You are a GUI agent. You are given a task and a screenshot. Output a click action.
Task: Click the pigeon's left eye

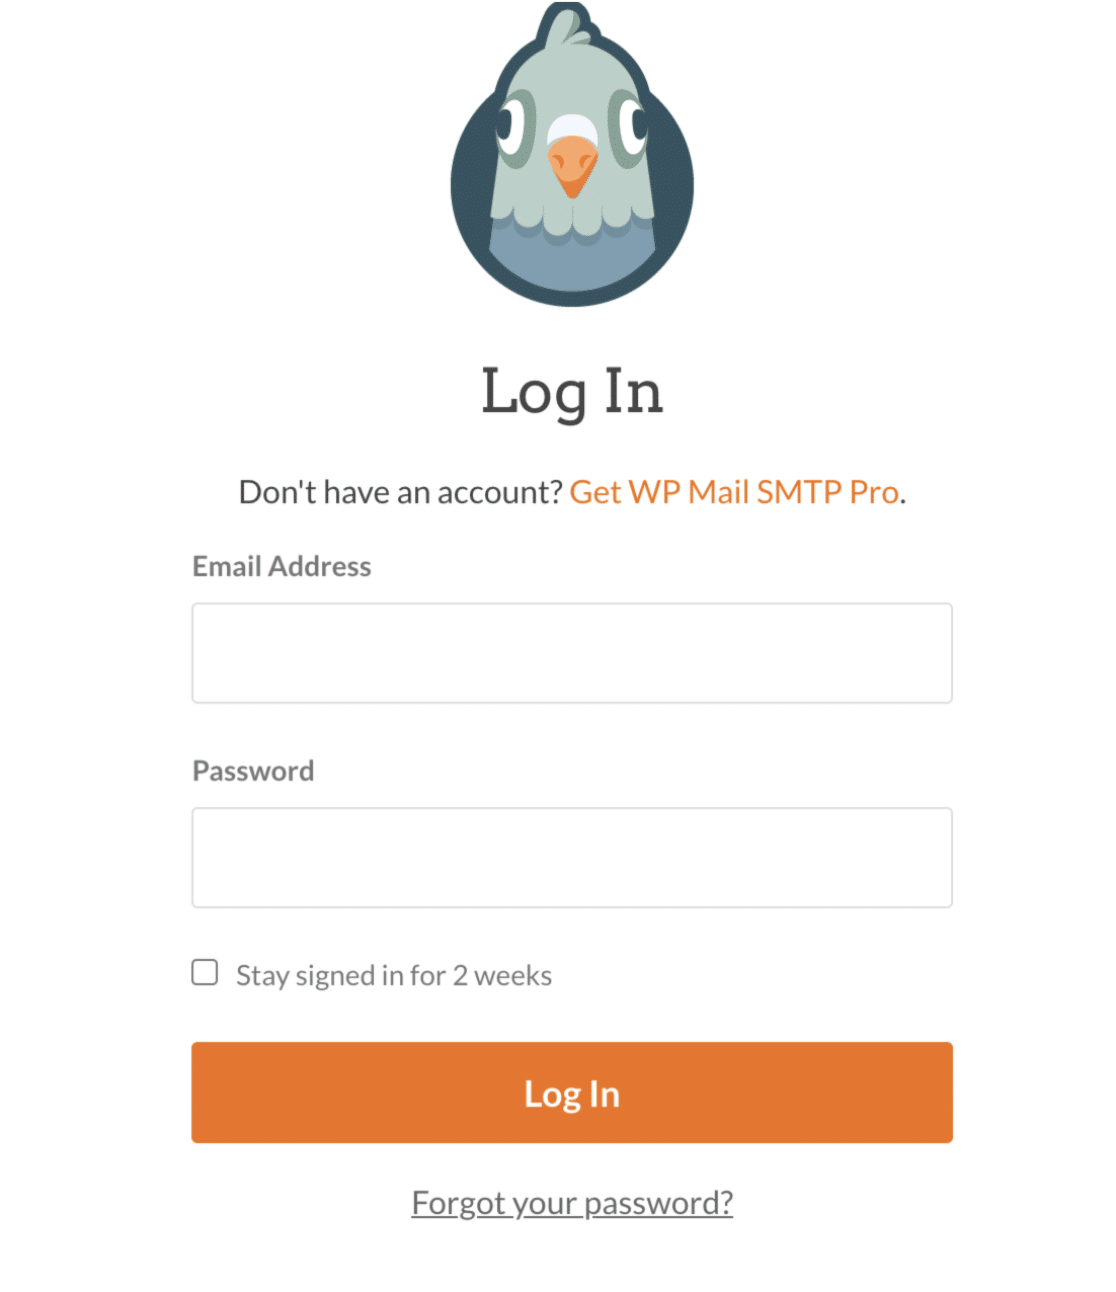pyautogui.click(x=516, y=127)
